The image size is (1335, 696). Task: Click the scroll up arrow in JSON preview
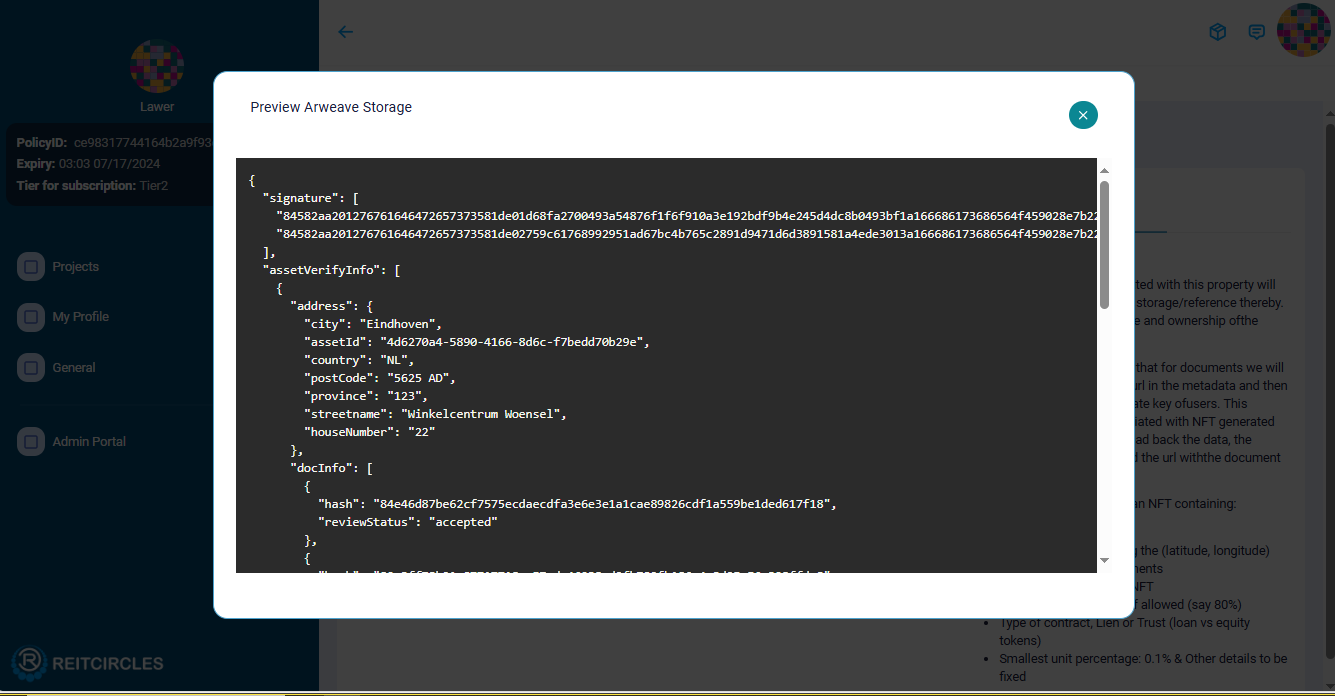[x=1104, y=171]
